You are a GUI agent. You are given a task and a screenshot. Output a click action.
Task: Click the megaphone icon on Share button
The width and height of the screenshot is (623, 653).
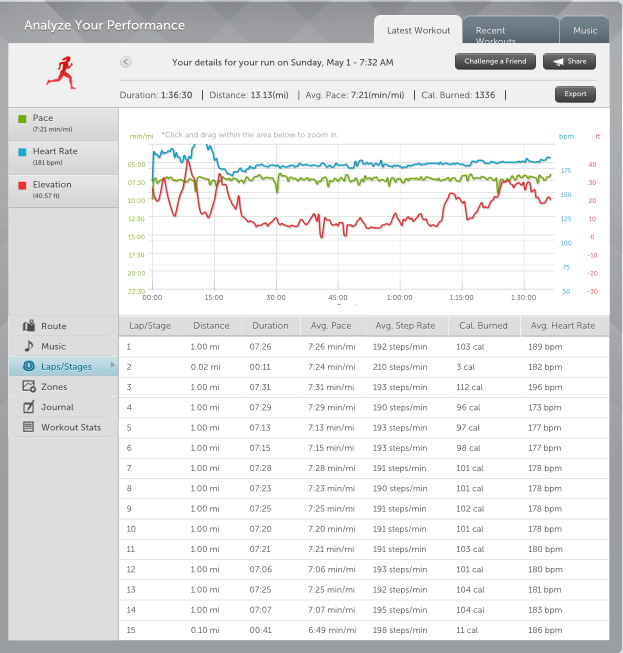(558, 62)
